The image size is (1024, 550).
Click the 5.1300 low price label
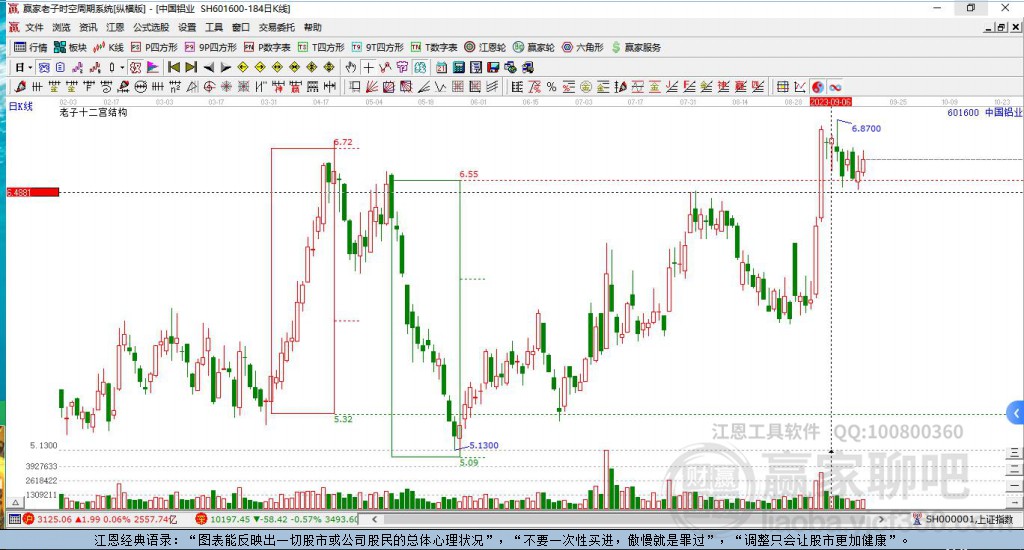(x=484, y=445)
